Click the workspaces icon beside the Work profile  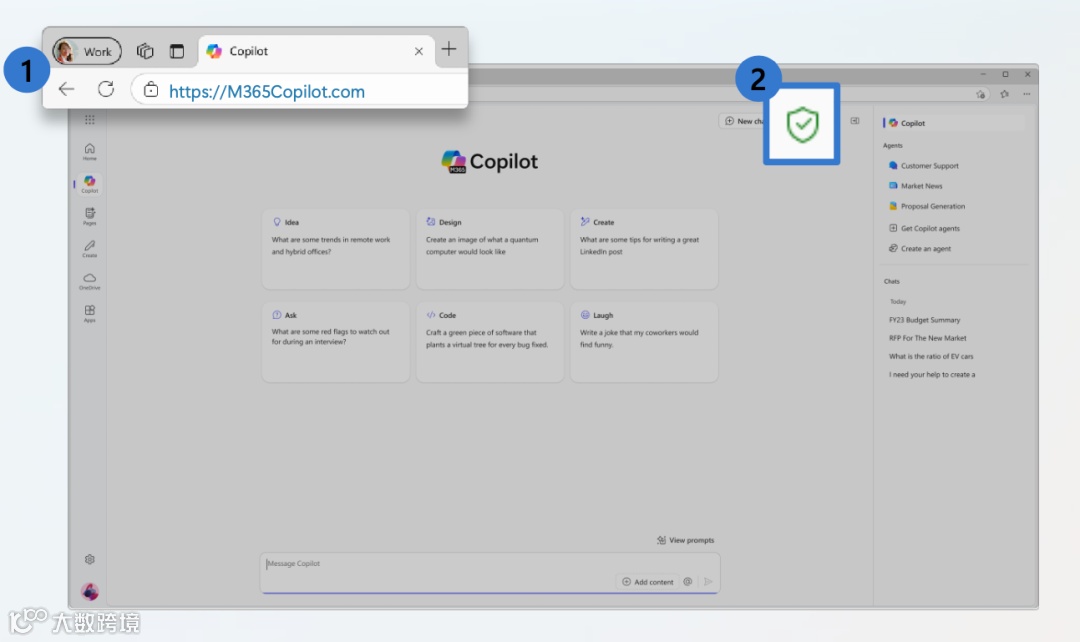pos(145,51)
